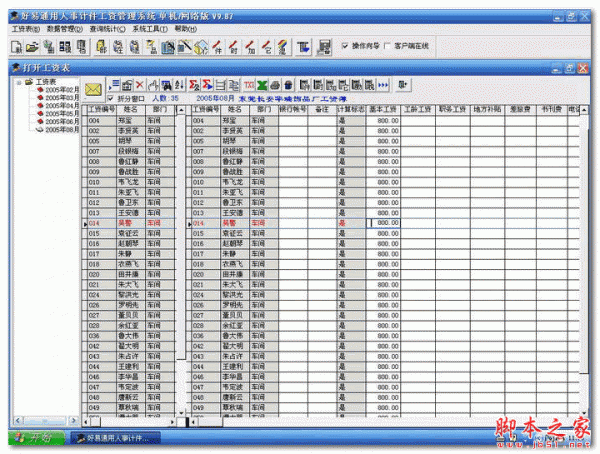
Task: Select the 2005年08月 tree item
Action: click(62, 130)
